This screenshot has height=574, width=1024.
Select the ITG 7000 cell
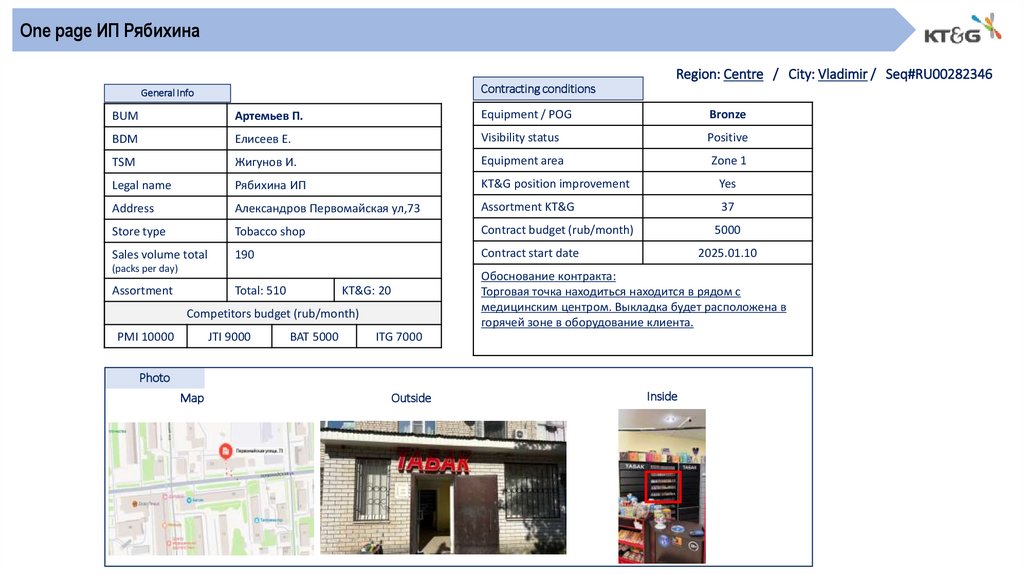pos(399,336)
